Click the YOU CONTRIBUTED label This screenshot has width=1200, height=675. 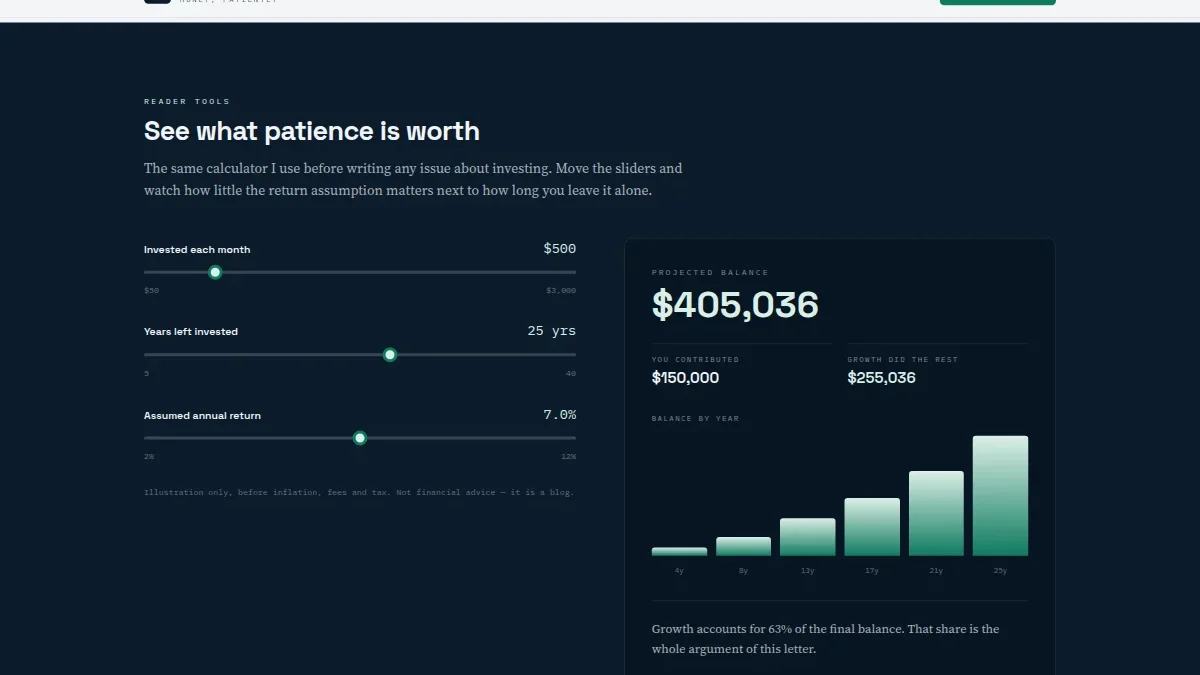[695, 359]
